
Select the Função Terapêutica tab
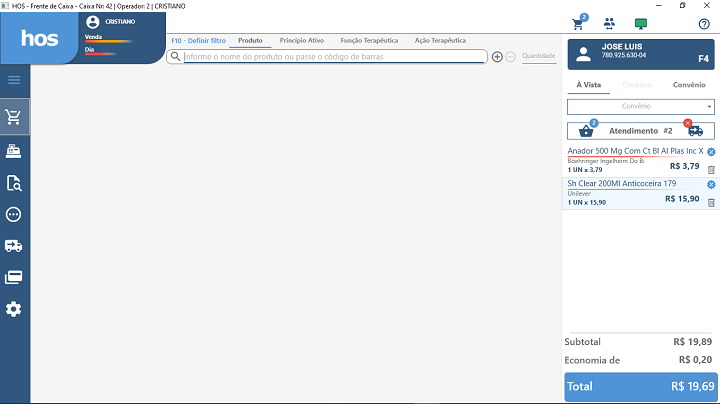[x=369, y=41]
